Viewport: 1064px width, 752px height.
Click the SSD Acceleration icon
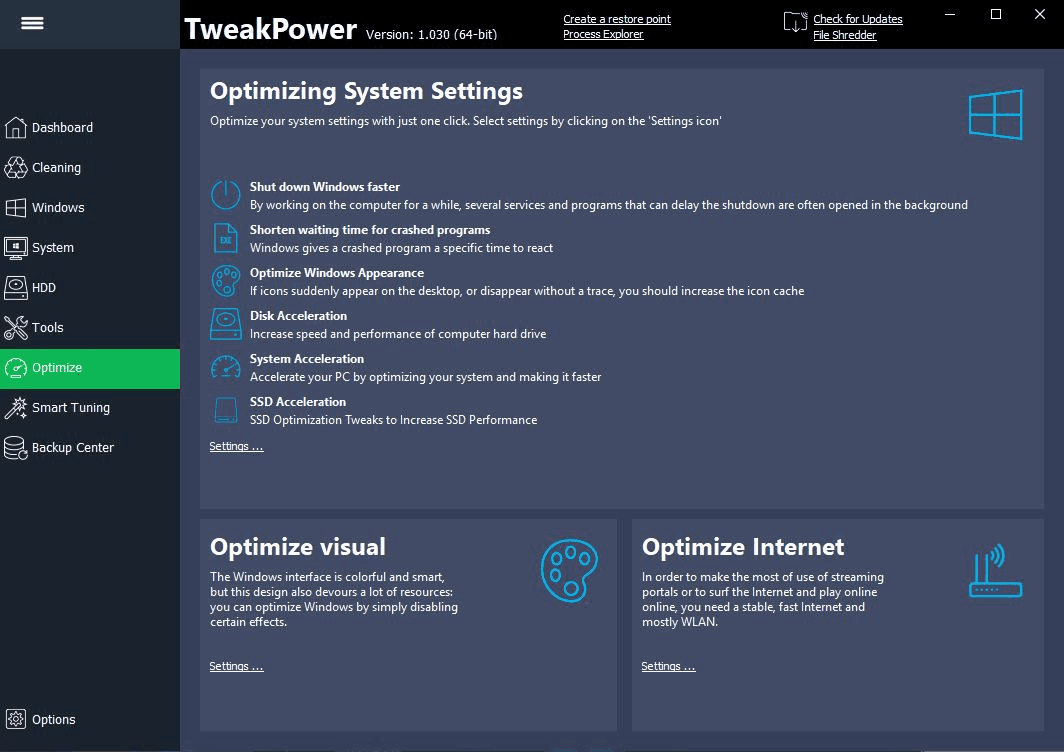pos(225,410)
